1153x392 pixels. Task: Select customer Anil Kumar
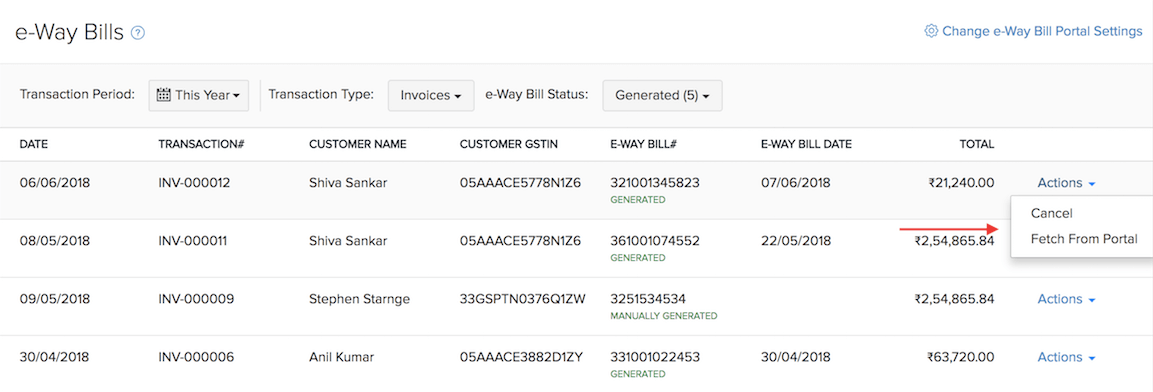click(x=341, y=357)
